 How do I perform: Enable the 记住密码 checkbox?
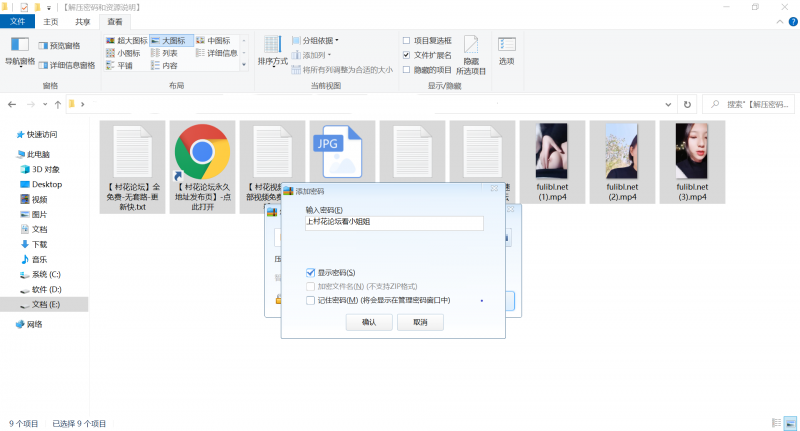(x=311, y=299)
